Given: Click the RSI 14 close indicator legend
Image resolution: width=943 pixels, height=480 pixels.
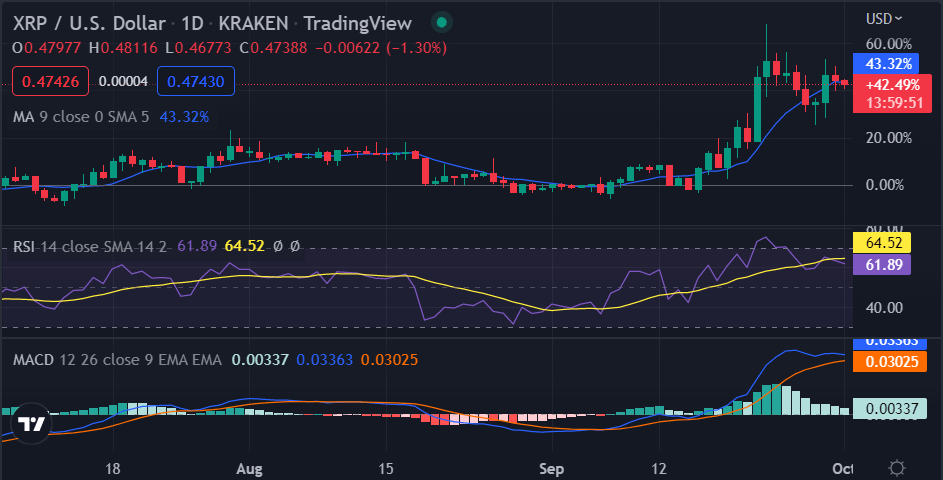Looking at the screenshot, I should point(90,246).
